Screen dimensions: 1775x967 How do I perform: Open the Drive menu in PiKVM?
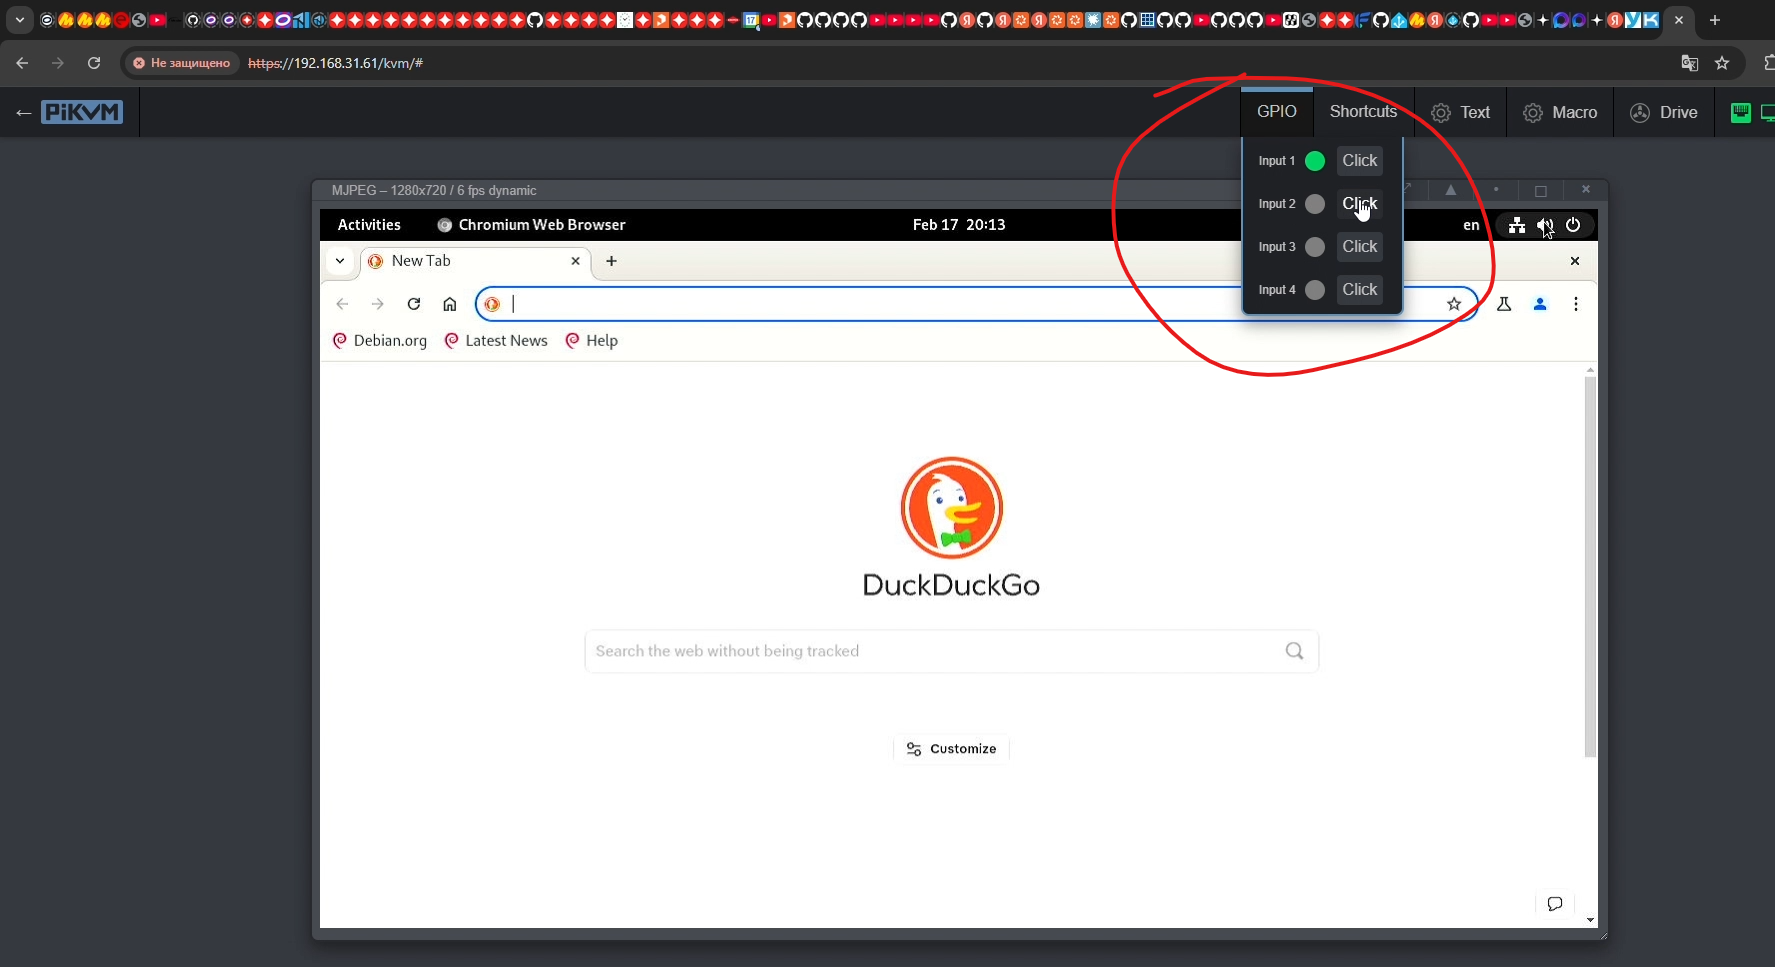click(x=1664, y=113)
